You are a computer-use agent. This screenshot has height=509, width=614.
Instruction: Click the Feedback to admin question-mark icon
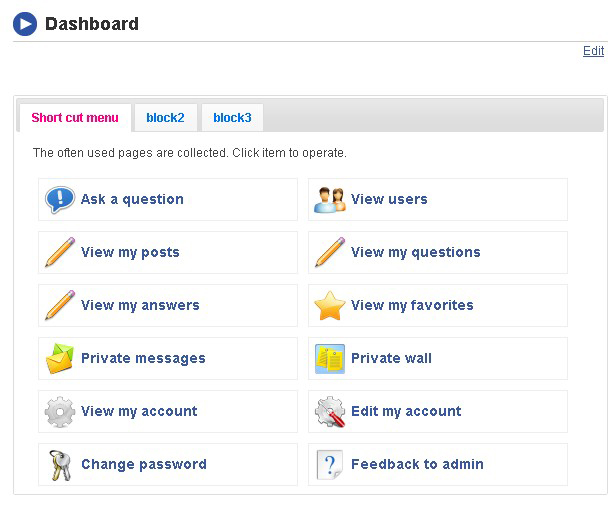coord(330,464)
